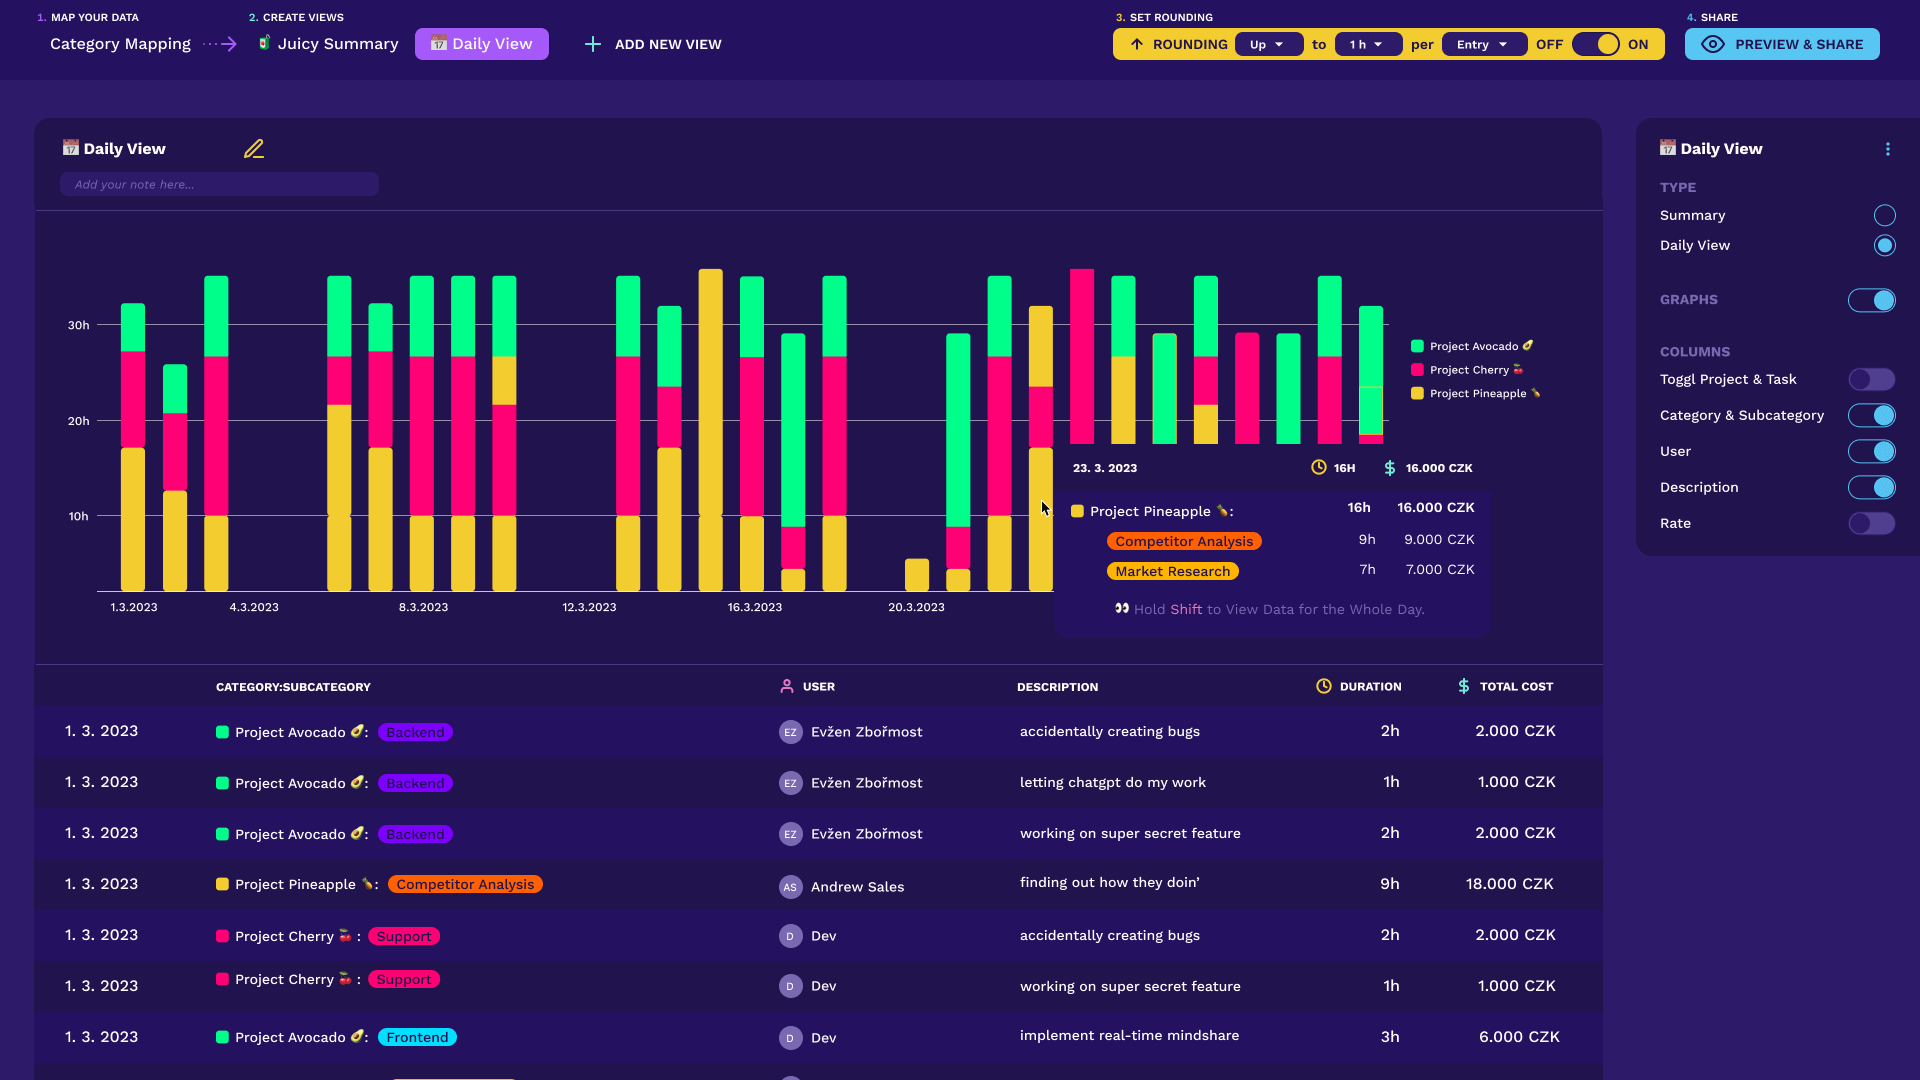The image size is (1920, 1080).
Task: Open the Entry rounding scope dropdown
Action: 1484,44
